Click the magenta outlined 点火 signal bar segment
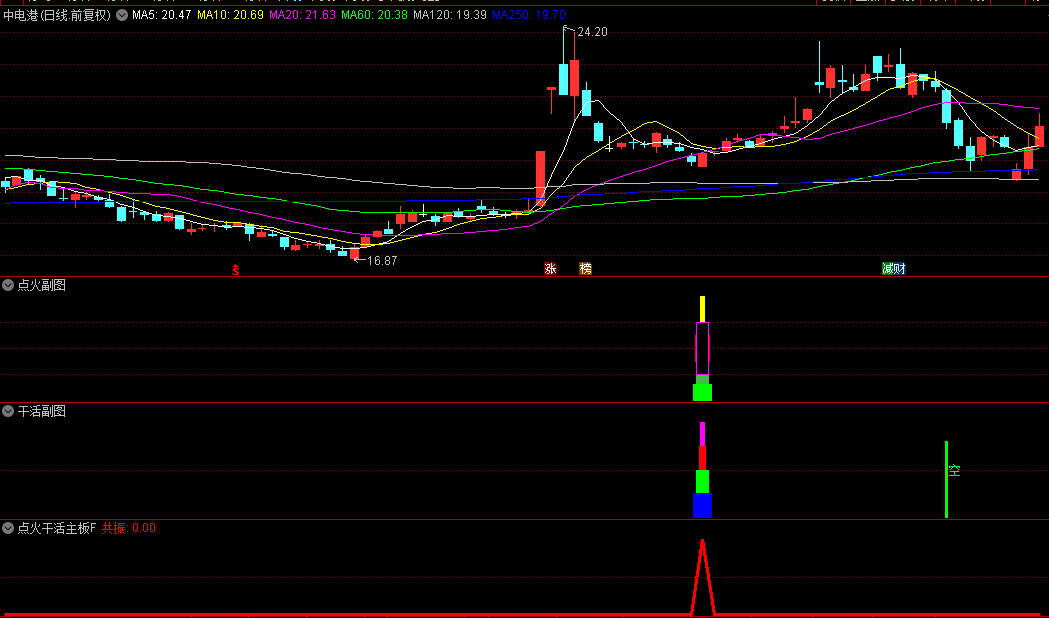 point(702,348)
